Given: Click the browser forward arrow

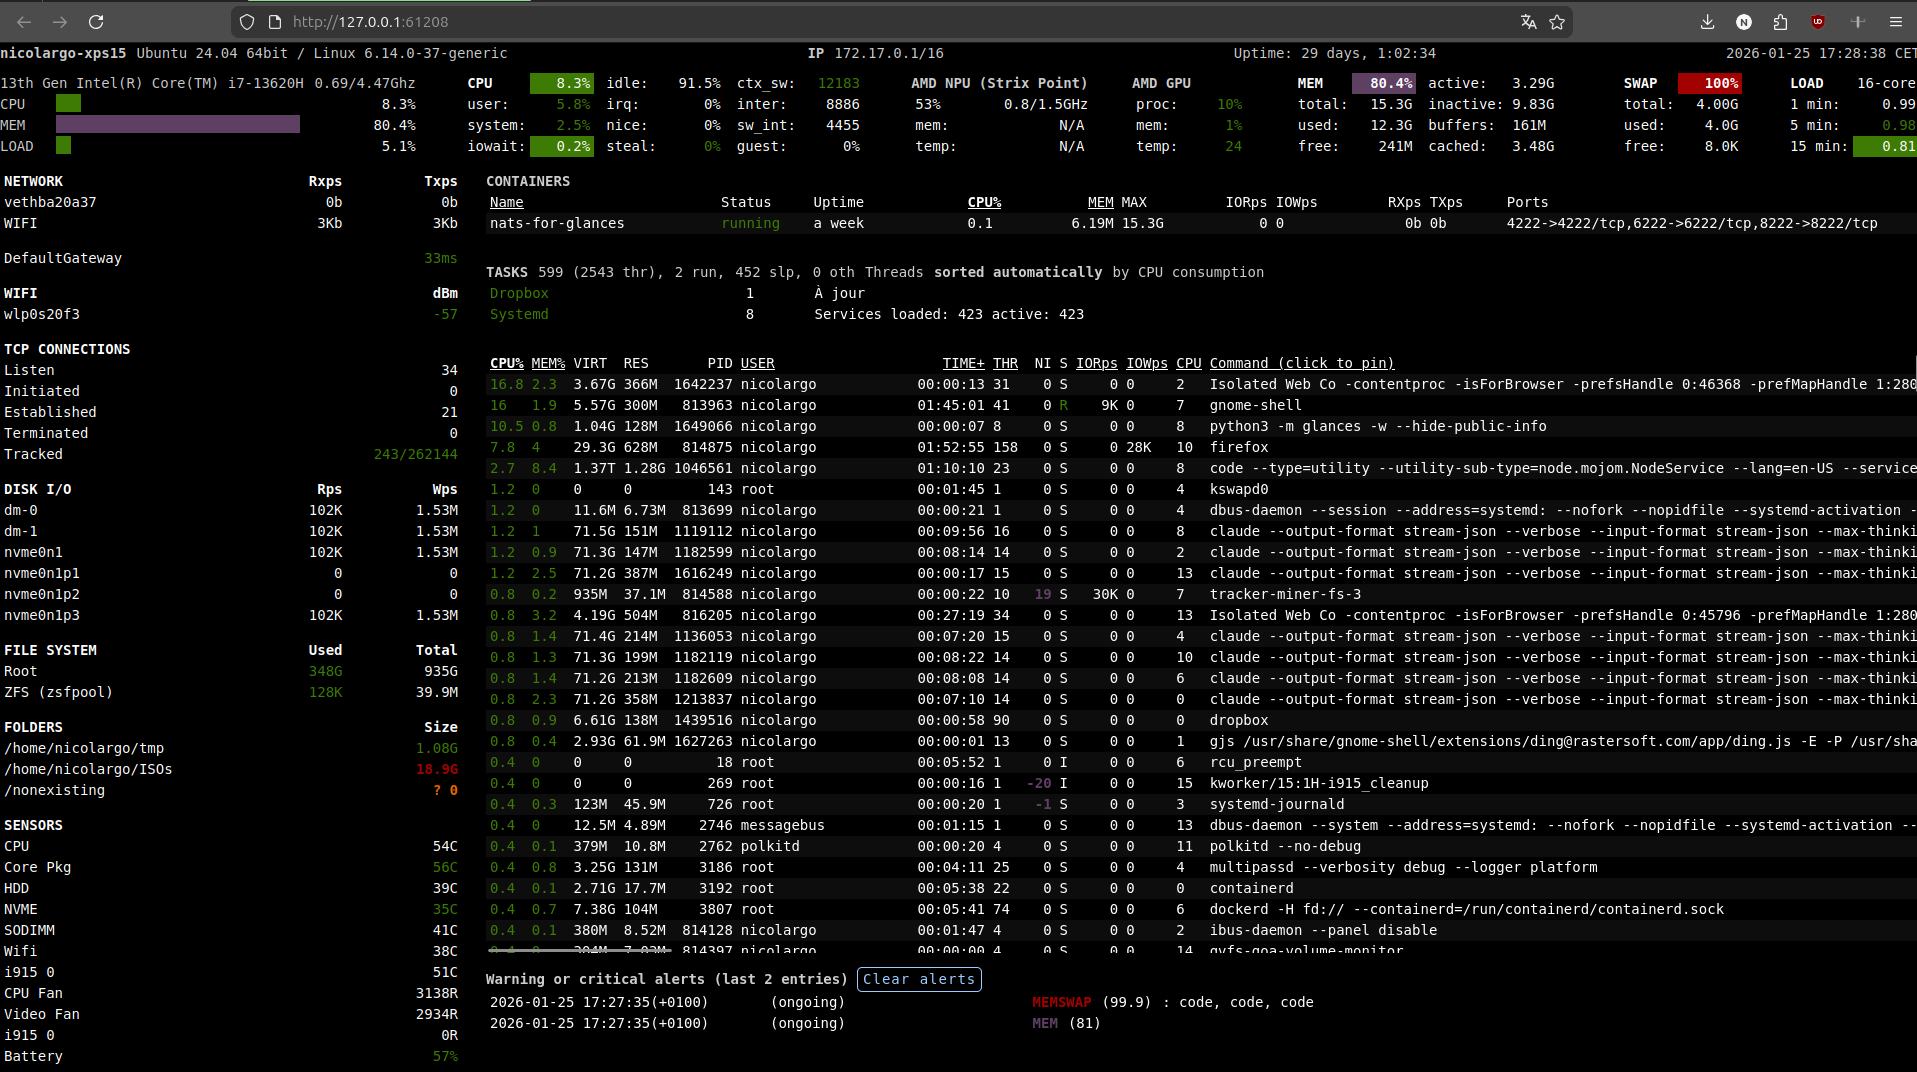Looking at the screenshot, I should (59, 21).
